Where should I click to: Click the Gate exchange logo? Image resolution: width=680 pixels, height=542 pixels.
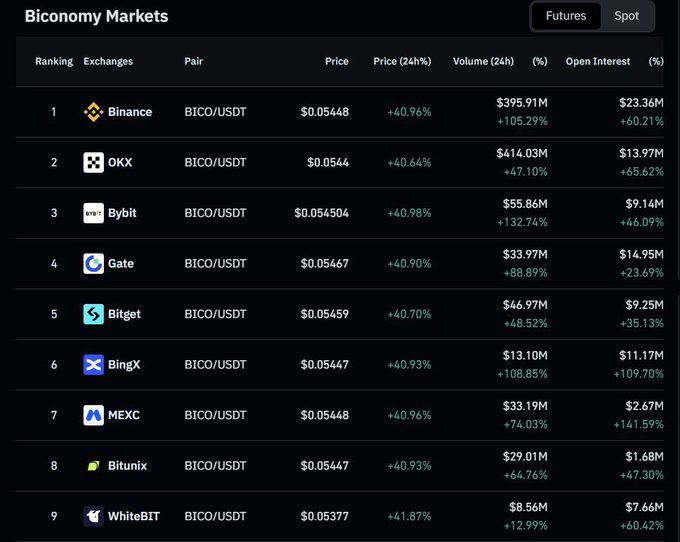(x=93, y=264)
